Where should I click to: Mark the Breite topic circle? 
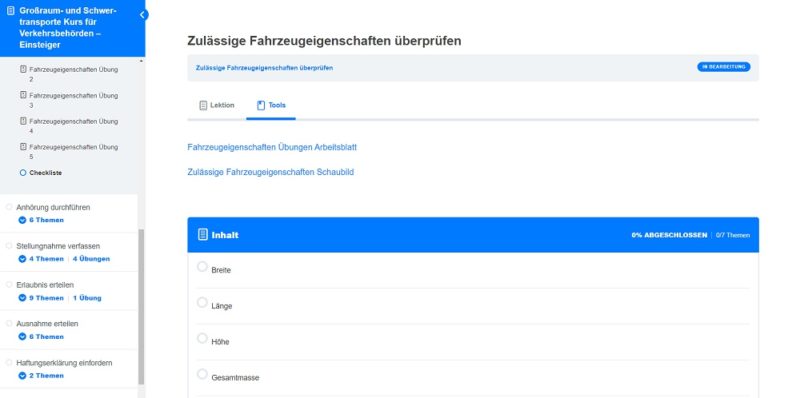click(202, 266)
